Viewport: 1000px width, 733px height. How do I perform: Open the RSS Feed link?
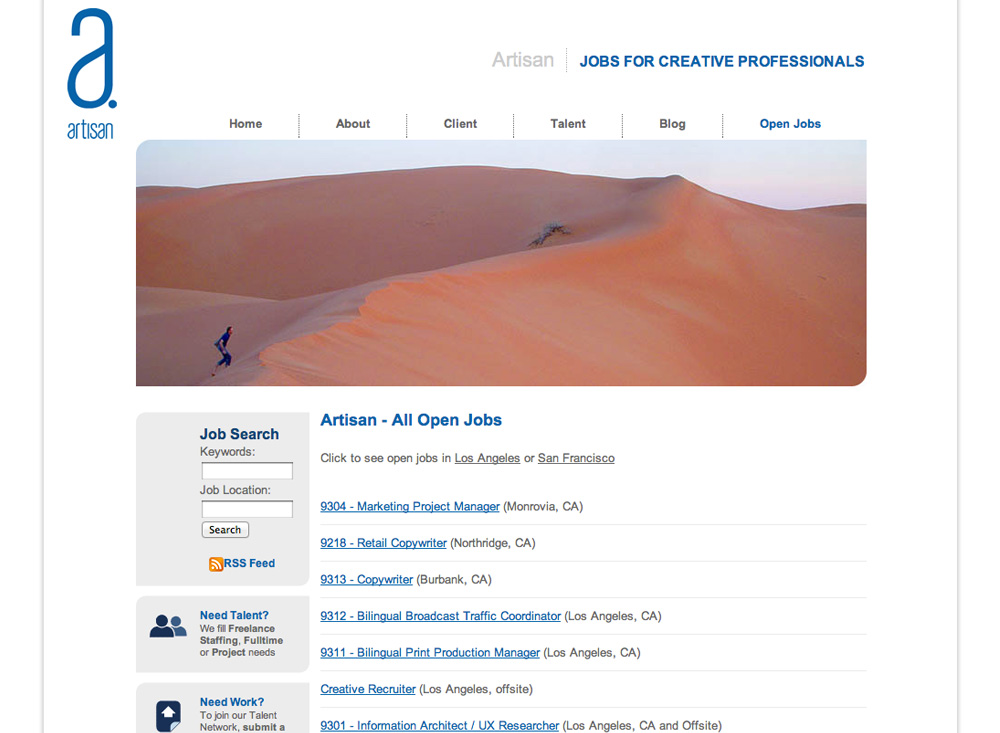pos(249,563)
